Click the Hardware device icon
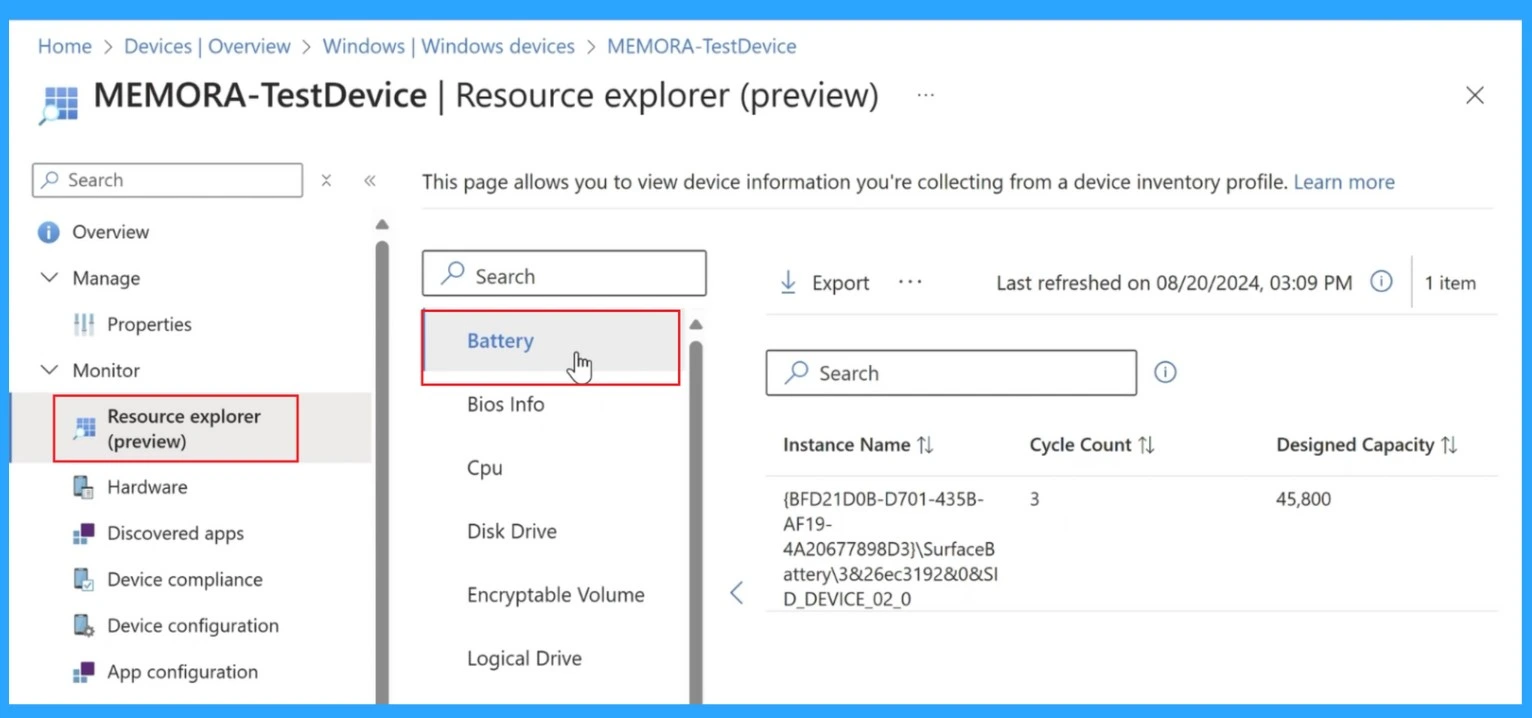This screenshot has height=718, width=1532. [84, 487]
